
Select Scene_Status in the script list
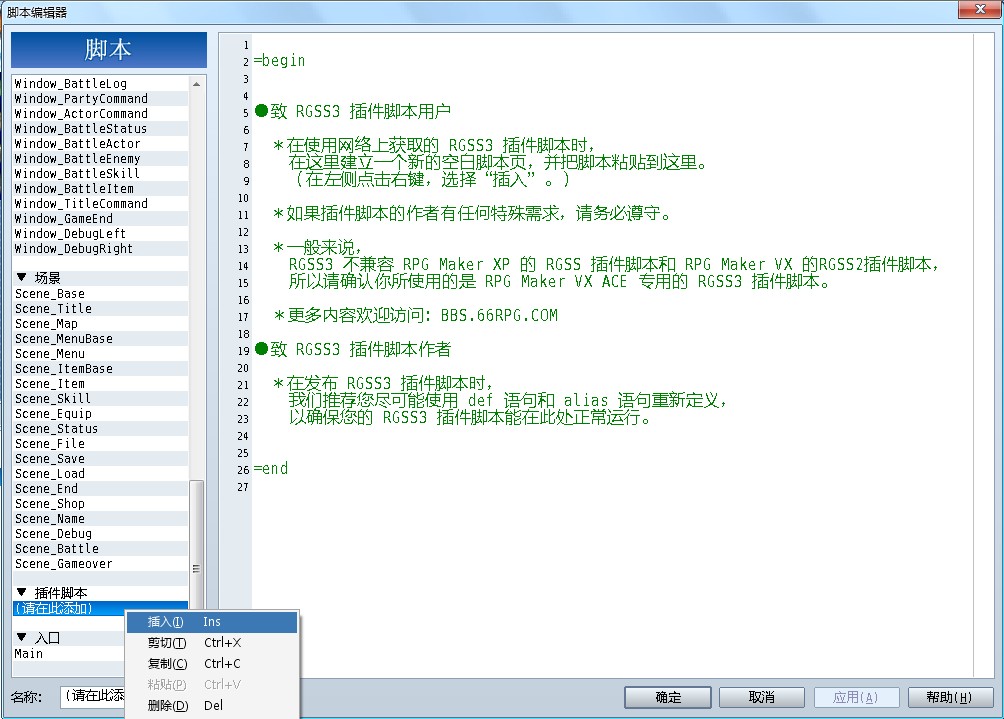[x=101, y=429]
